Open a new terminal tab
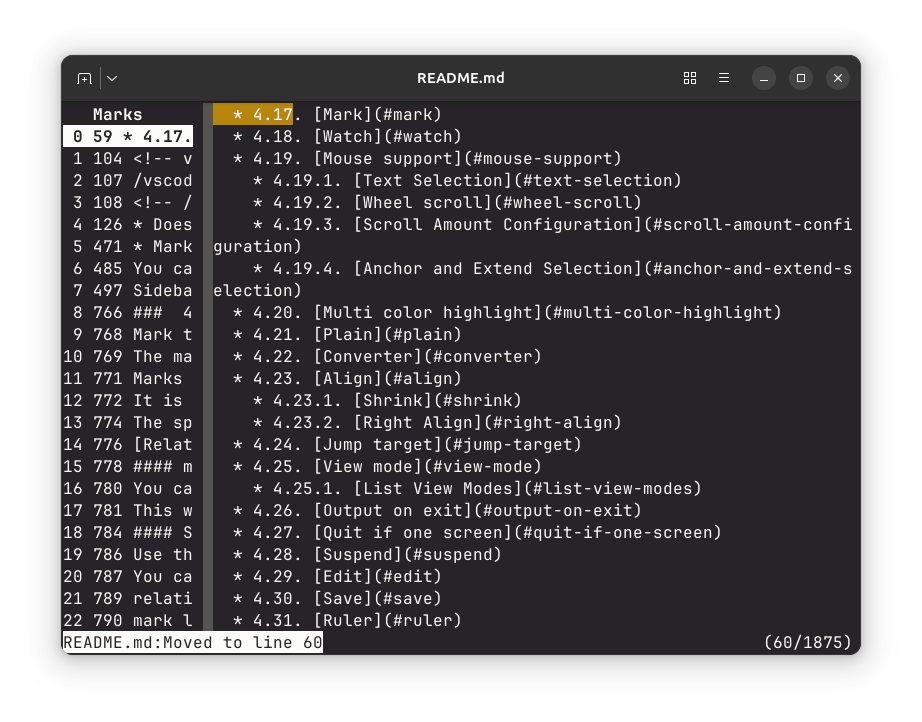 coord(85,78)
